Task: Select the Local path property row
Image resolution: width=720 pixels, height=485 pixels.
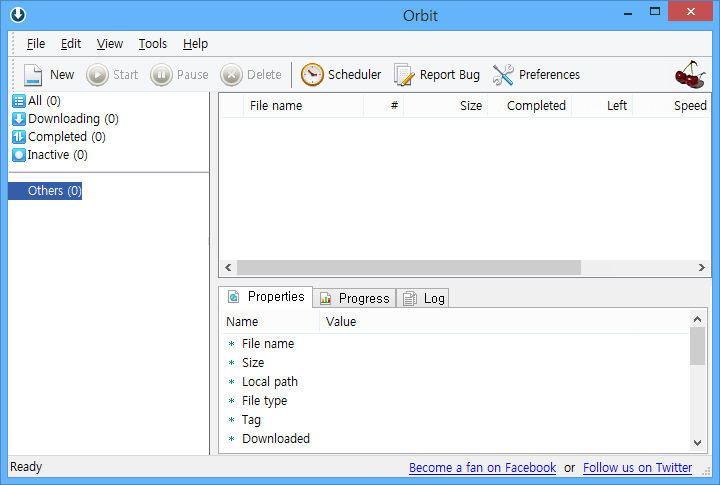Action: pyautogui.click(x=455, y=382)
